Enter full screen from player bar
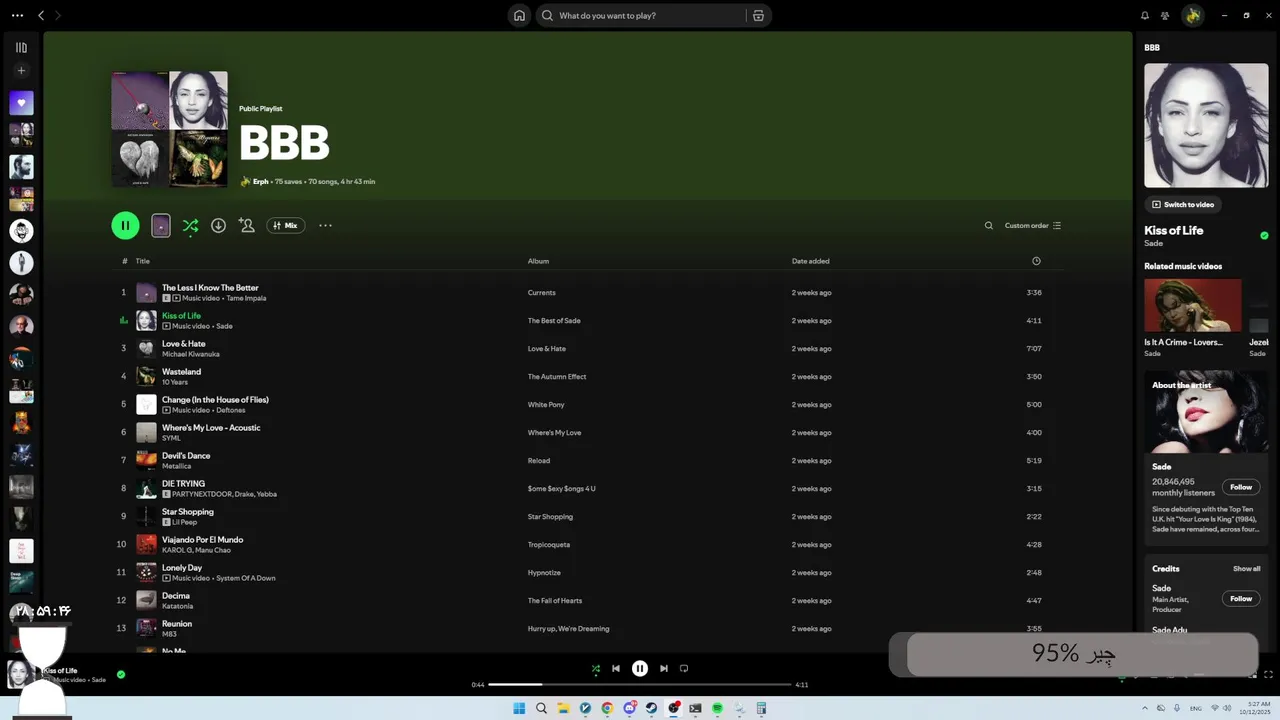This screenshot has height=720, width=1280. pos(1268,674)
